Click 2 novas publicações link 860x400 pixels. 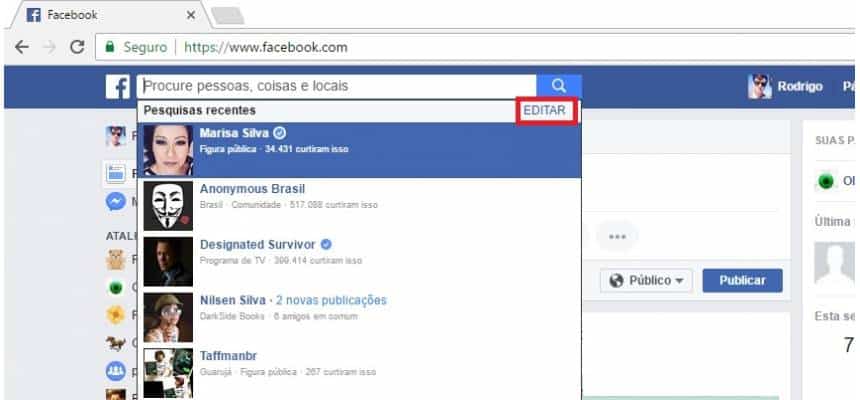pyautogui.click(x=331, y=301)
